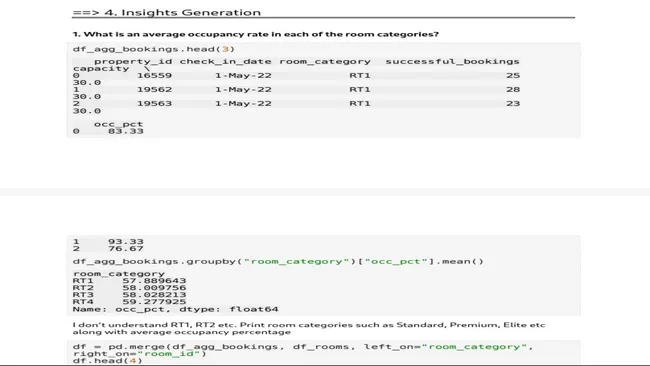Viewport: 650px width, 366px height.
Task: Click 1-May-22 date in property 16559 row
Action: pos(243,75)
